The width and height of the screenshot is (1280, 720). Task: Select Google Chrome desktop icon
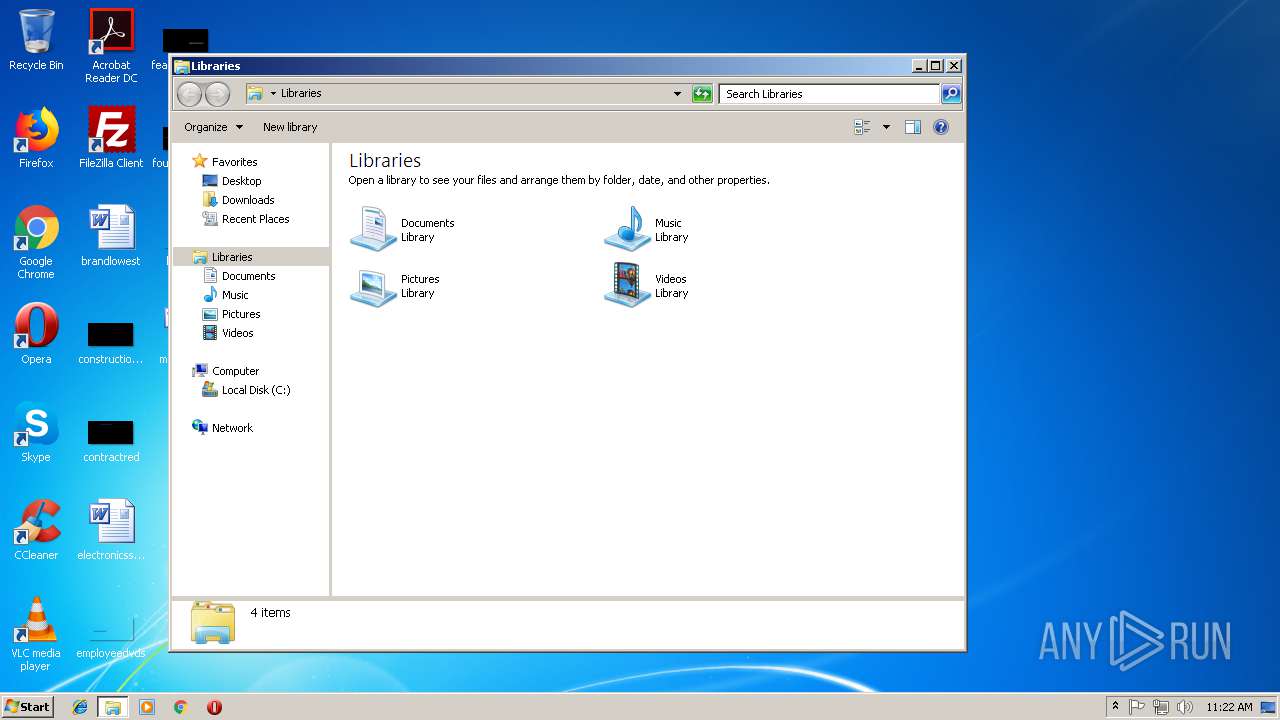coord(36,243)
